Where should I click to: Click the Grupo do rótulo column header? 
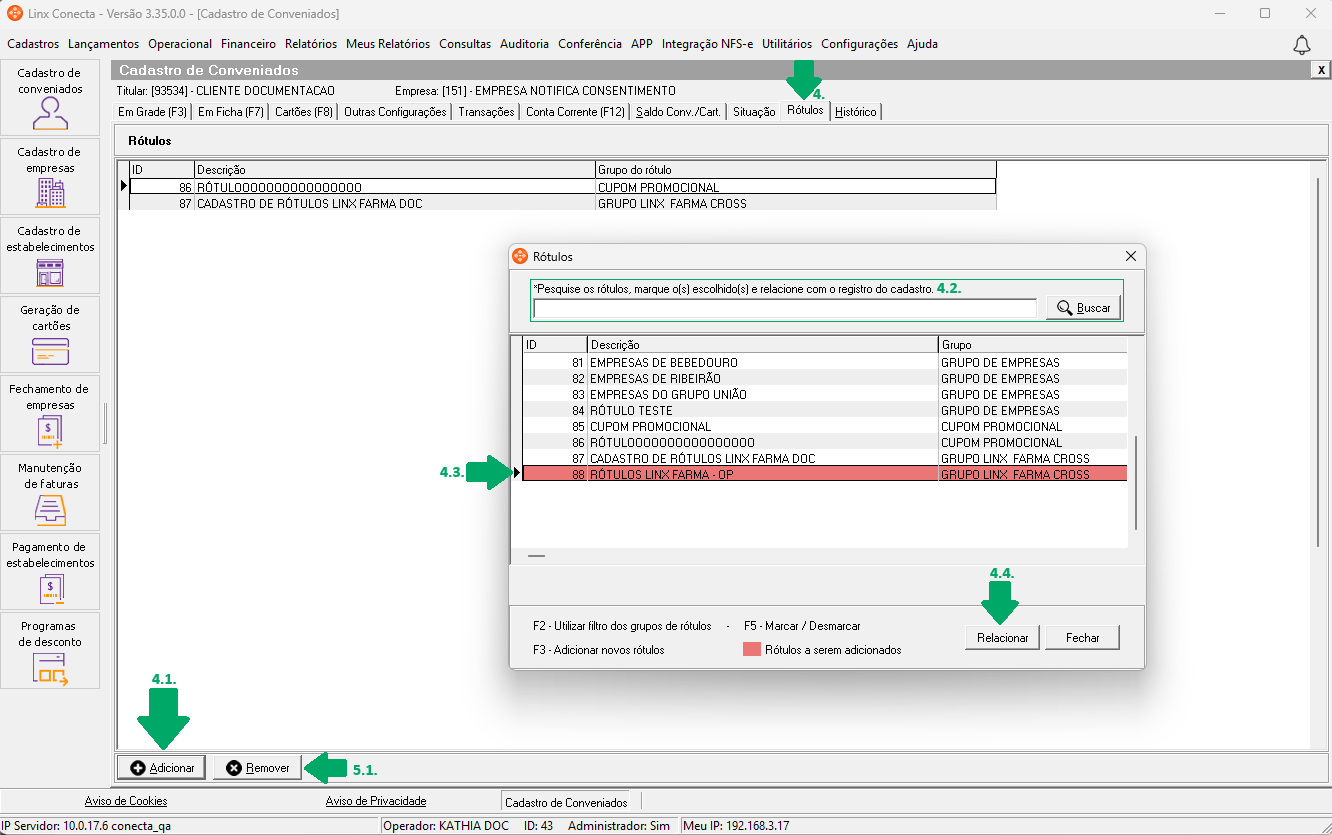(x=796, y=170)
